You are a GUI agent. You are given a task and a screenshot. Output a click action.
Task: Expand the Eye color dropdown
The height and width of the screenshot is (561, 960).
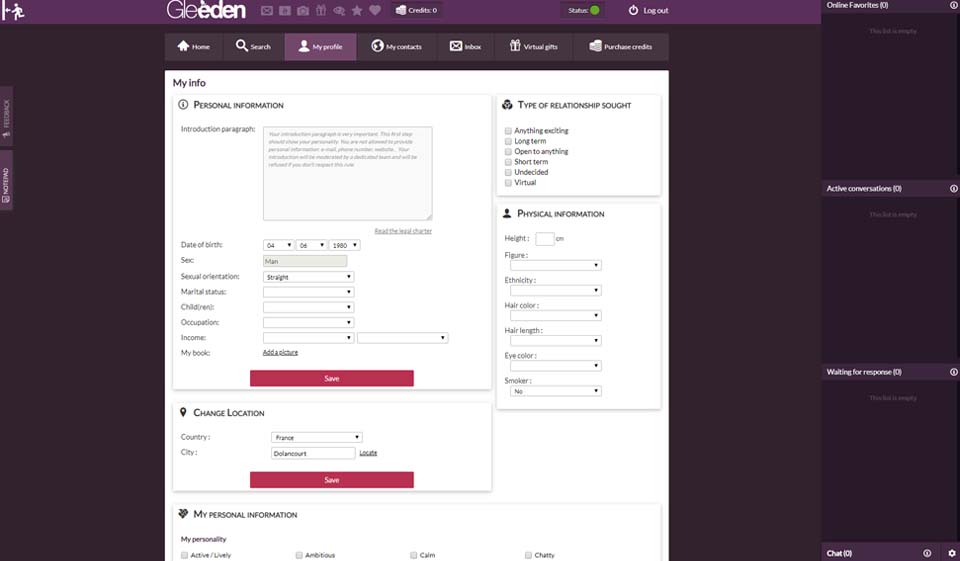click(555, 366)
